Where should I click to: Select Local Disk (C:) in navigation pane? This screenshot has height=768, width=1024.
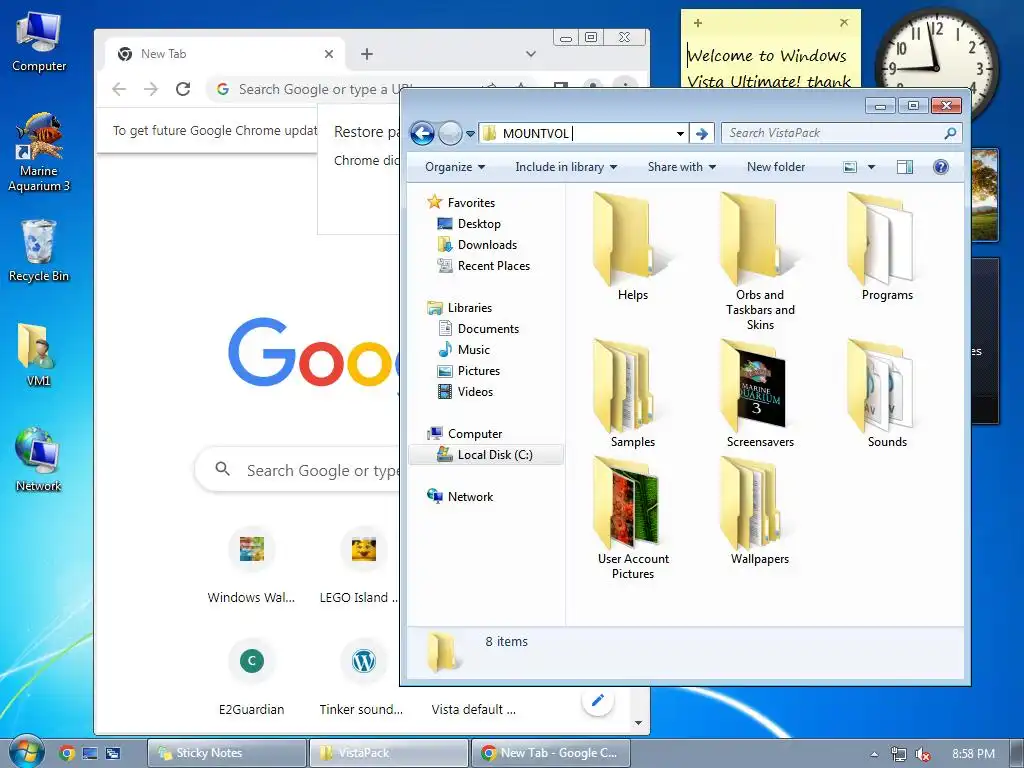click(486, 455)
